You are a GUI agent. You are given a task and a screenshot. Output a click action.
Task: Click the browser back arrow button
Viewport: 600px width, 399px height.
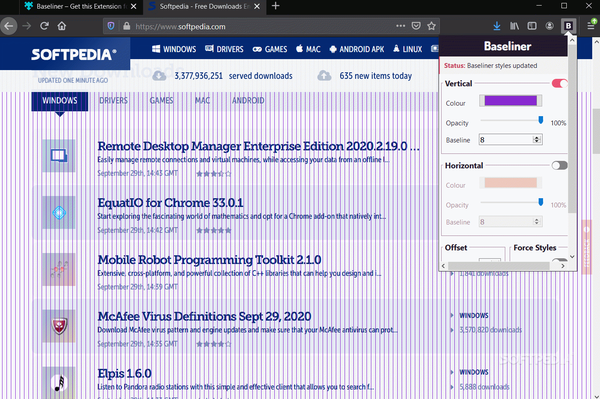(9, 26)
